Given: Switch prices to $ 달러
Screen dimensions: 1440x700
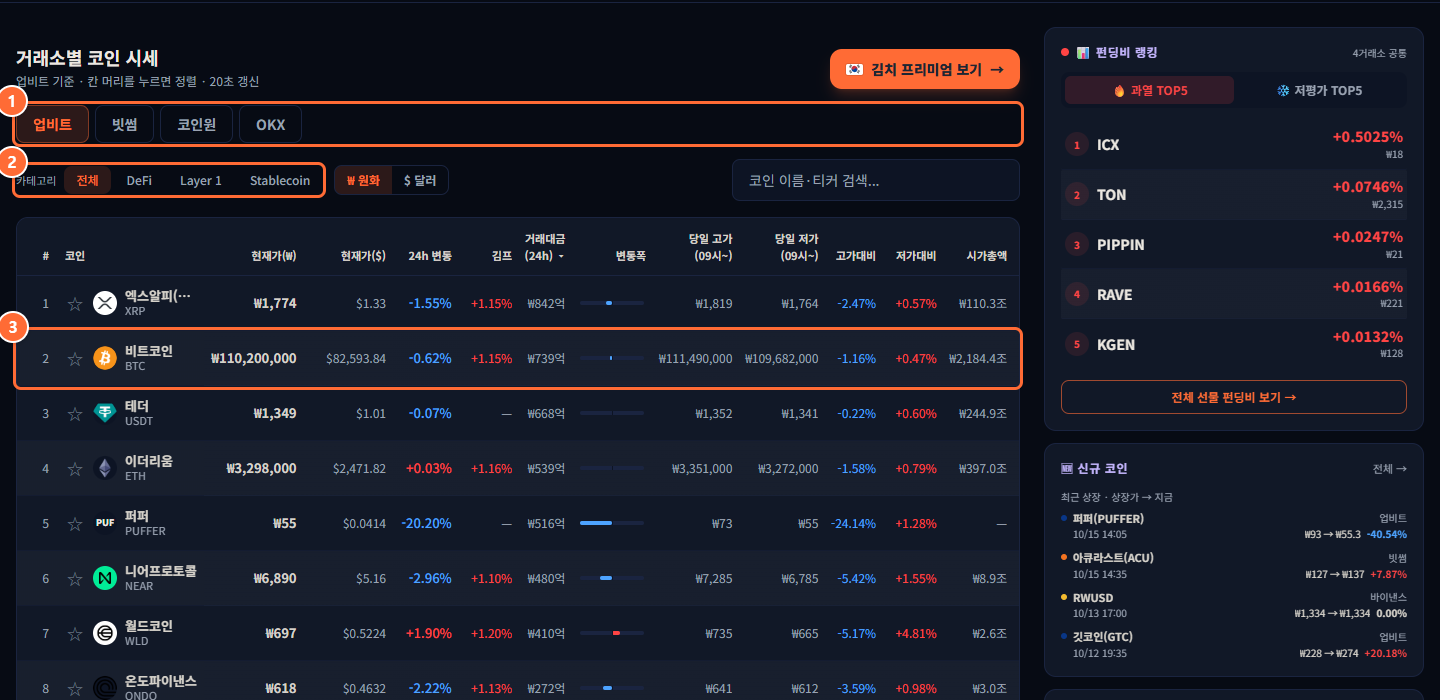Looking at the screenshot, I should pyautogui.click(x=420, y=180).
